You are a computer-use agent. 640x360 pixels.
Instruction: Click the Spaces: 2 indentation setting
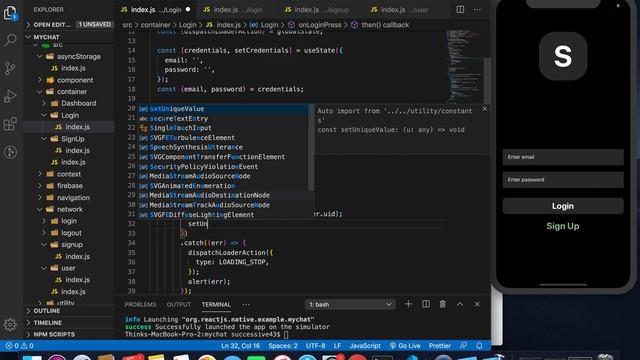click(283, 346)
